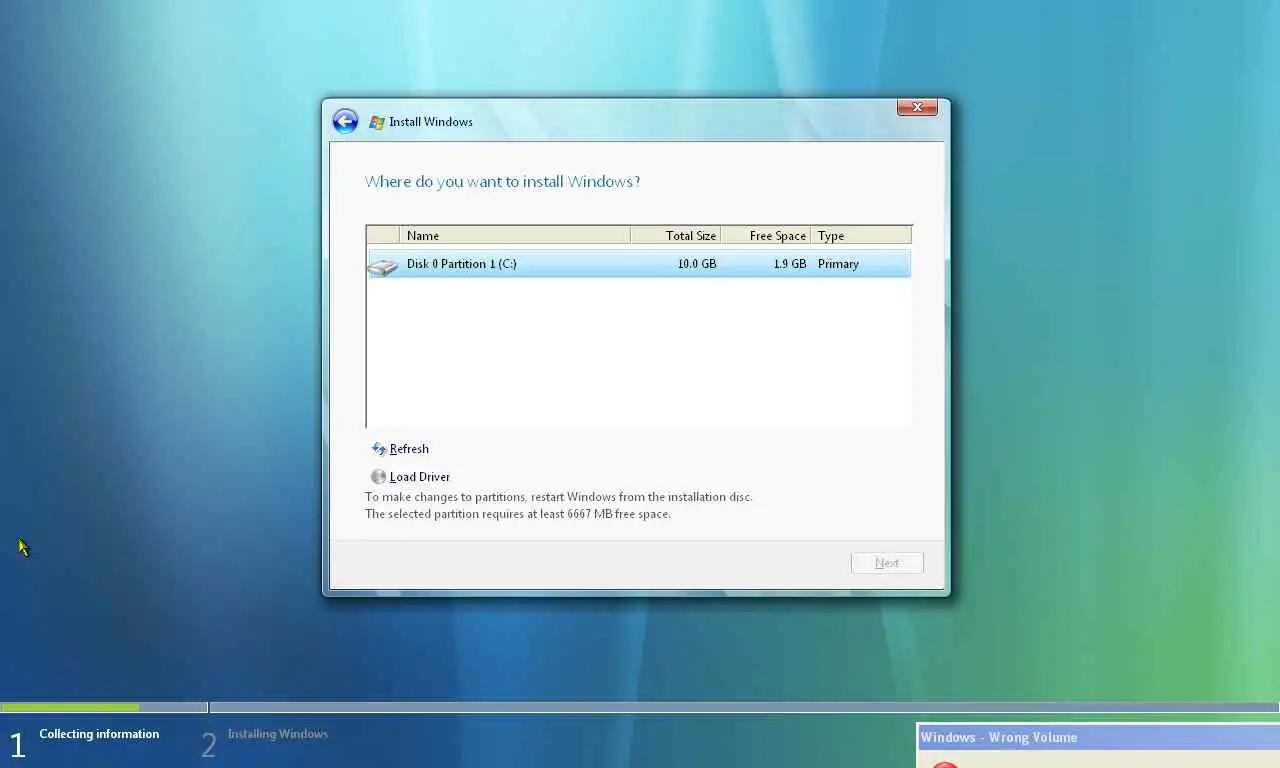Click the hard drive icon for Disk 0
The height and width of the screenshot is (768, 1280).
[x=383, y=265]
